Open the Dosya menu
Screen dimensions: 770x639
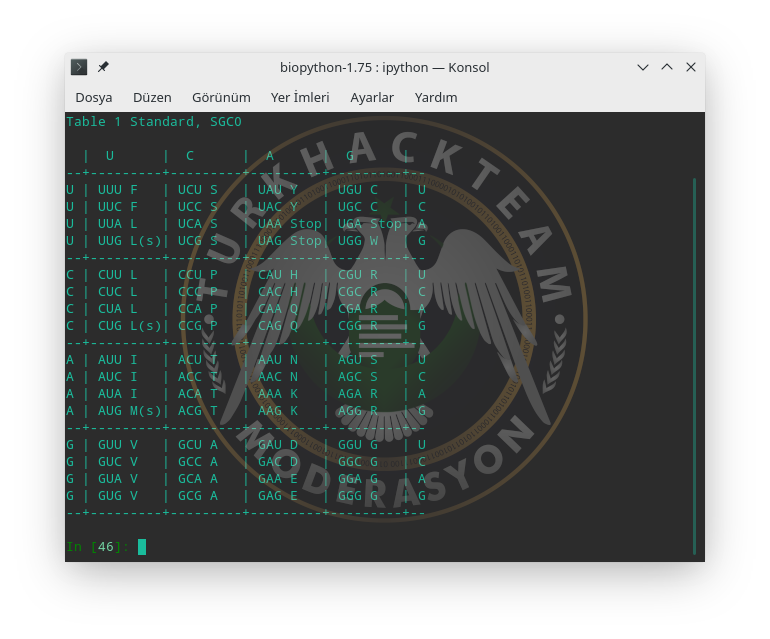click(94, 97)
